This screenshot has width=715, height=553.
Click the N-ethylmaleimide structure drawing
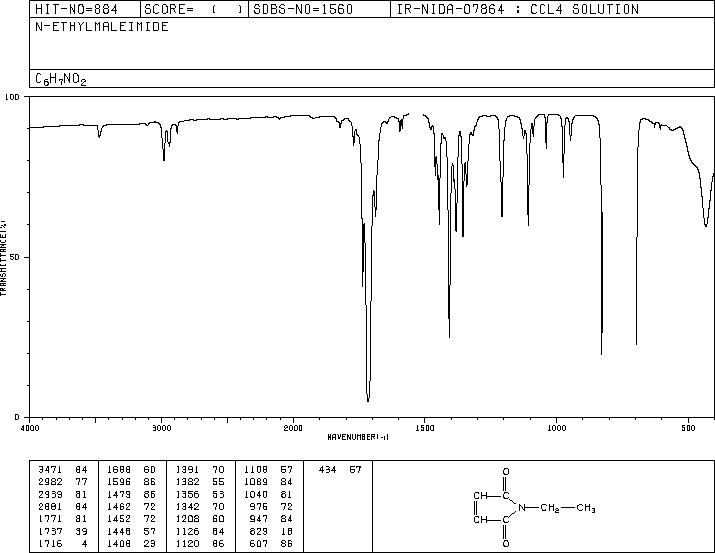534,507
